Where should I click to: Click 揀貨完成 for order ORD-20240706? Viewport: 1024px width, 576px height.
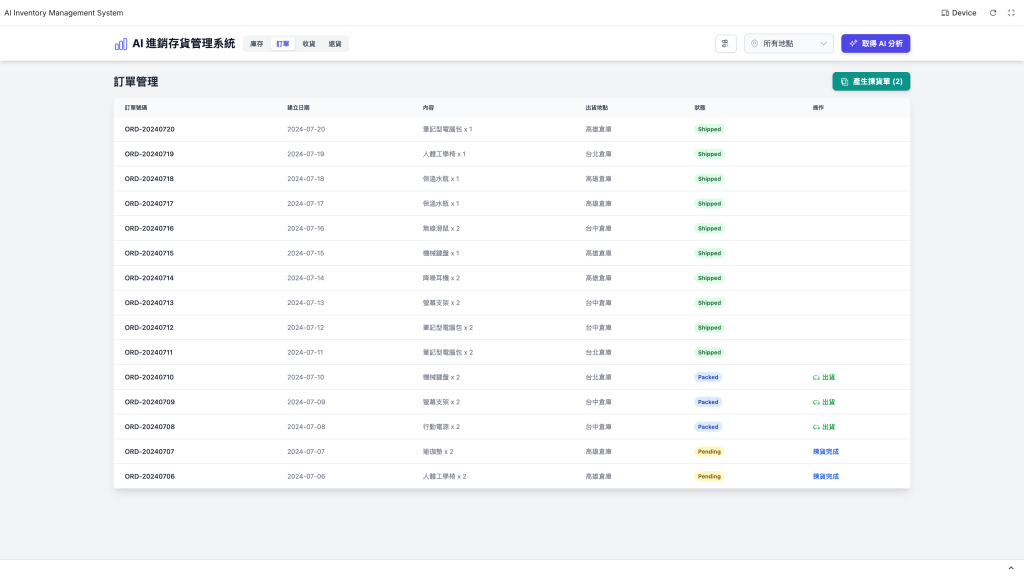point(825,477)
